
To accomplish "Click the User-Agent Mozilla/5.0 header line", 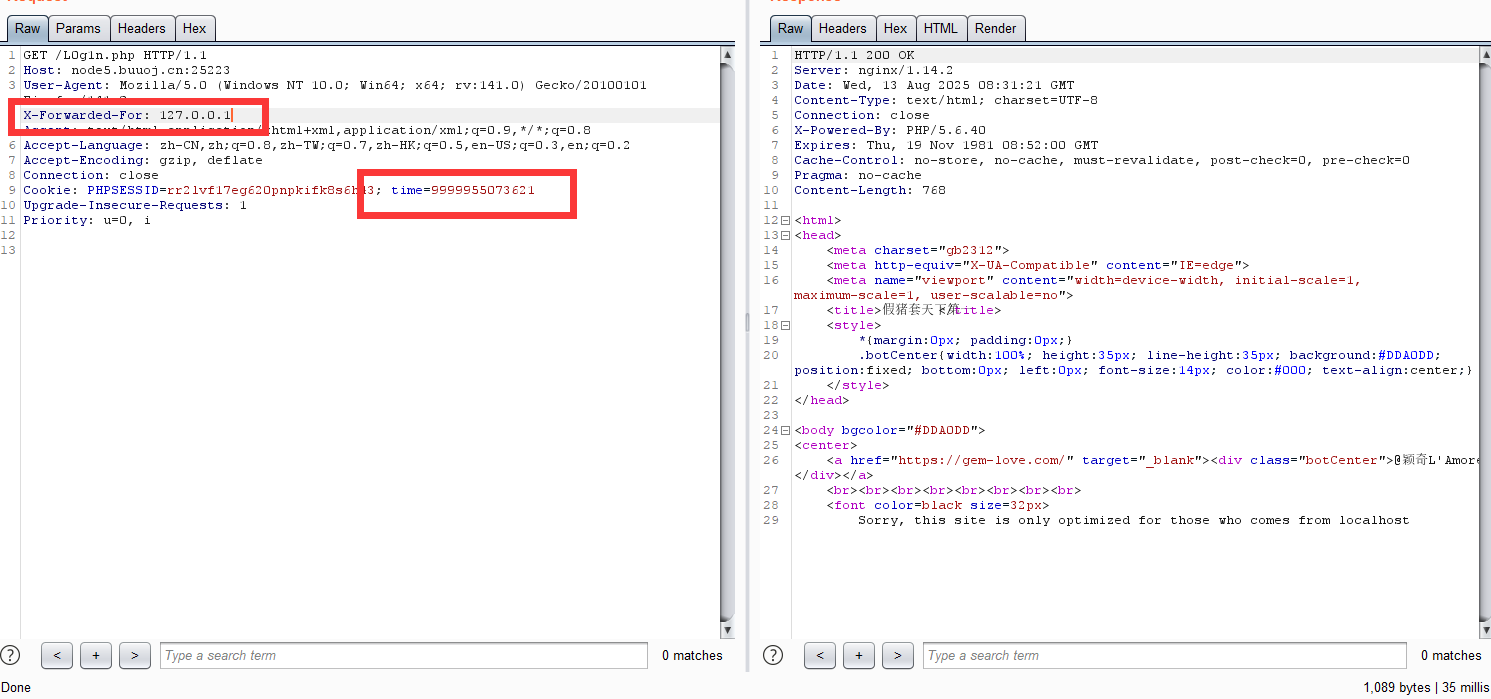I will [335, 85].
